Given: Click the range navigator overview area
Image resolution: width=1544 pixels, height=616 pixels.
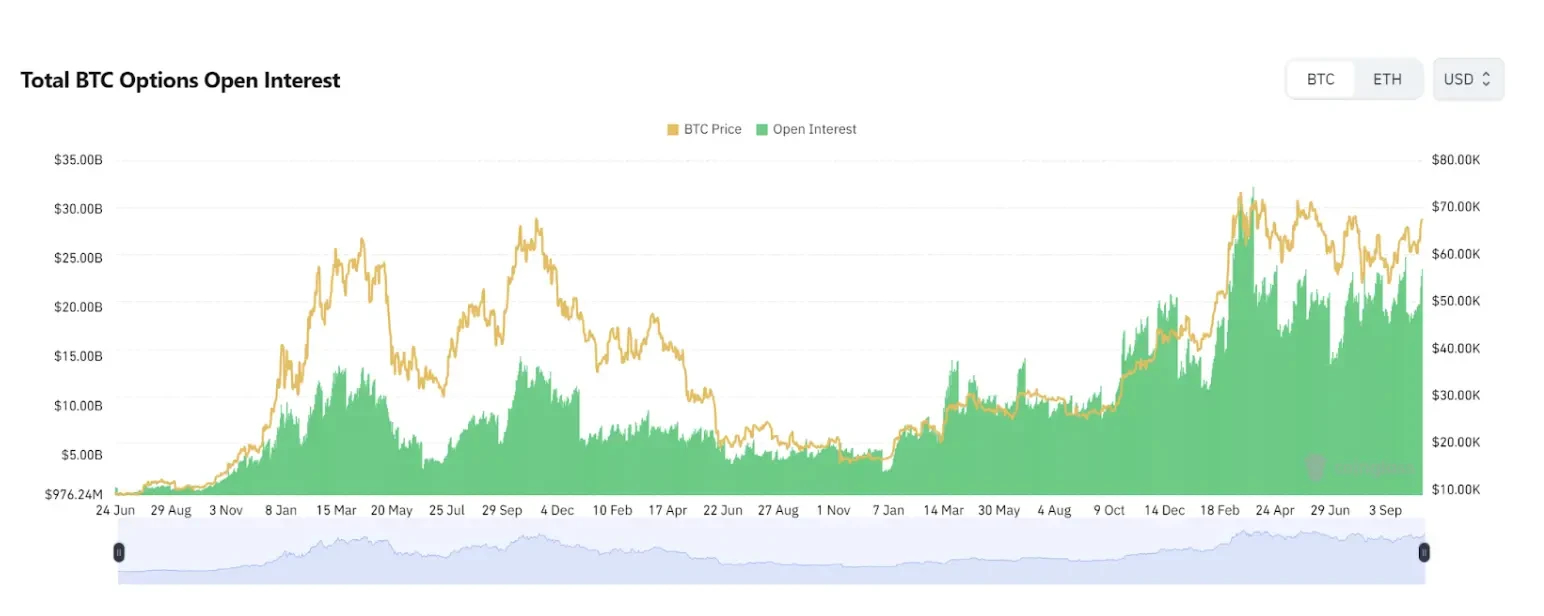Looking at the screenshot, I should coord(770,558).
